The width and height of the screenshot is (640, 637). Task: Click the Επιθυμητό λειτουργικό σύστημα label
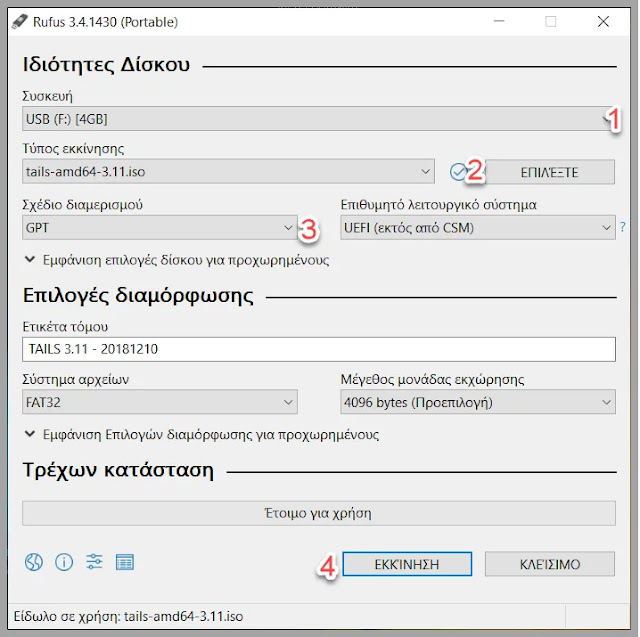438,204
